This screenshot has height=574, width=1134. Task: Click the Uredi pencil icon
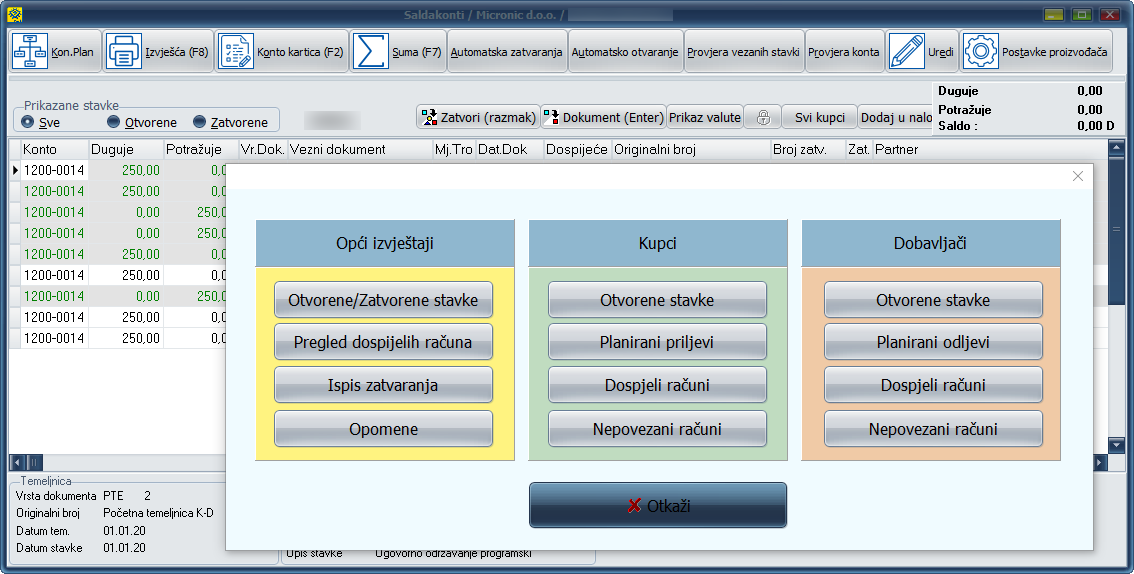pos(907,51)
